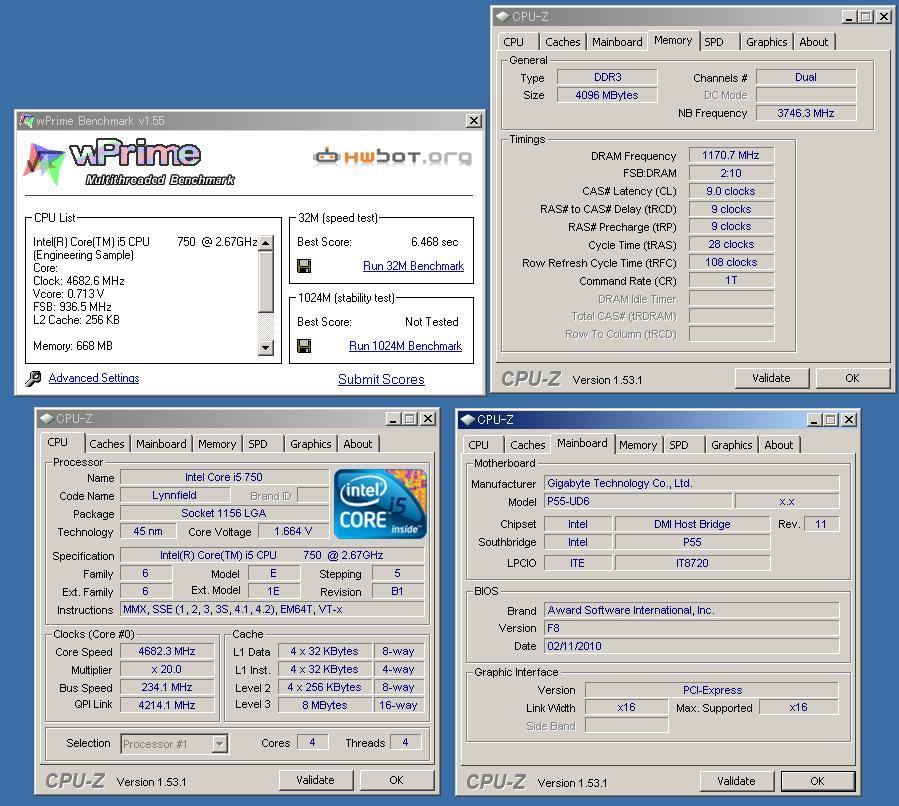Click the Bus Speed value 234.1 MHz
899x806 pixels.
pyautogui.click(x=167, y=687)
